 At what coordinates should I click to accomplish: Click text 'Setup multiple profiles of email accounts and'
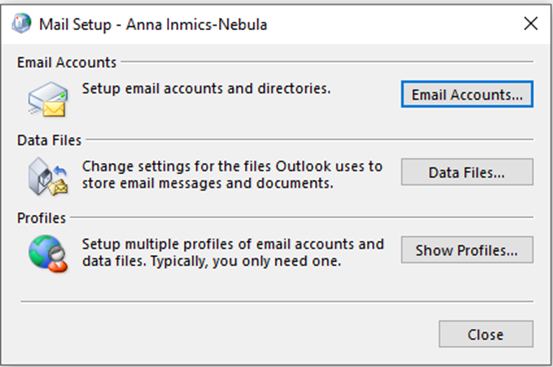tap(233, 244)
